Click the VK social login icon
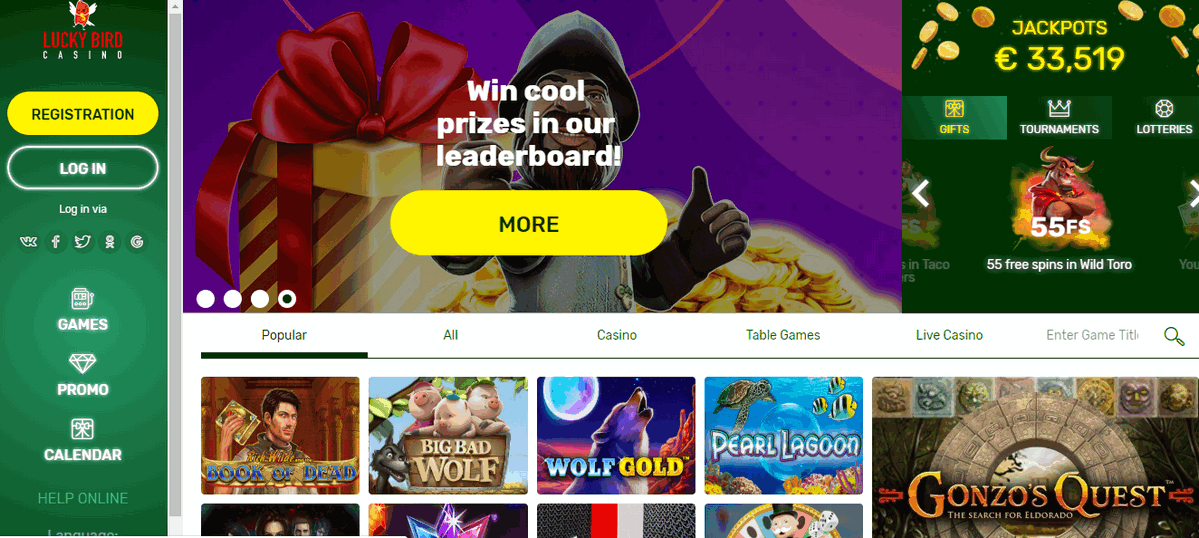1199x538 pixels. pyautogui.click(x=28, y=242)
